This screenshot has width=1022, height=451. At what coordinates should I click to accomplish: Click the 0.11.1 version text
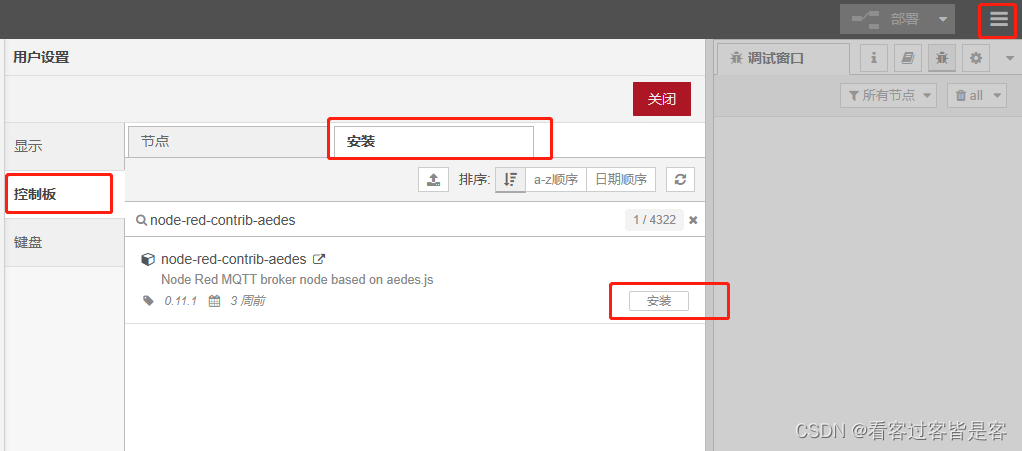coord(181,301)
